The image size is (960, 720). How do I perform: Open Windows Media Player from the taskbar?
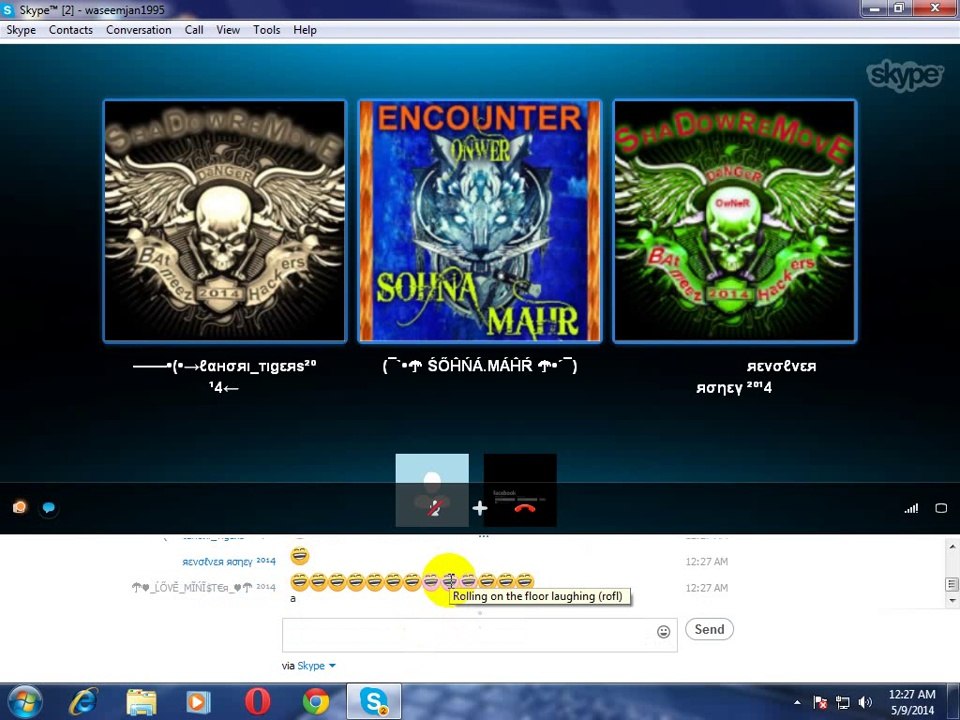pyautogui.click(x=198, y=702)
